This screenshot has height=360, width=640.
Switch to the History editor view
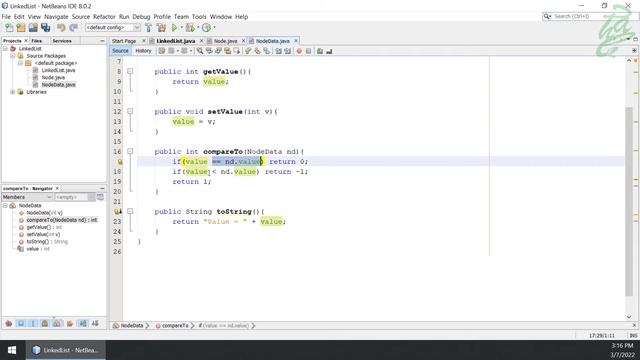(x=143, y=51)
